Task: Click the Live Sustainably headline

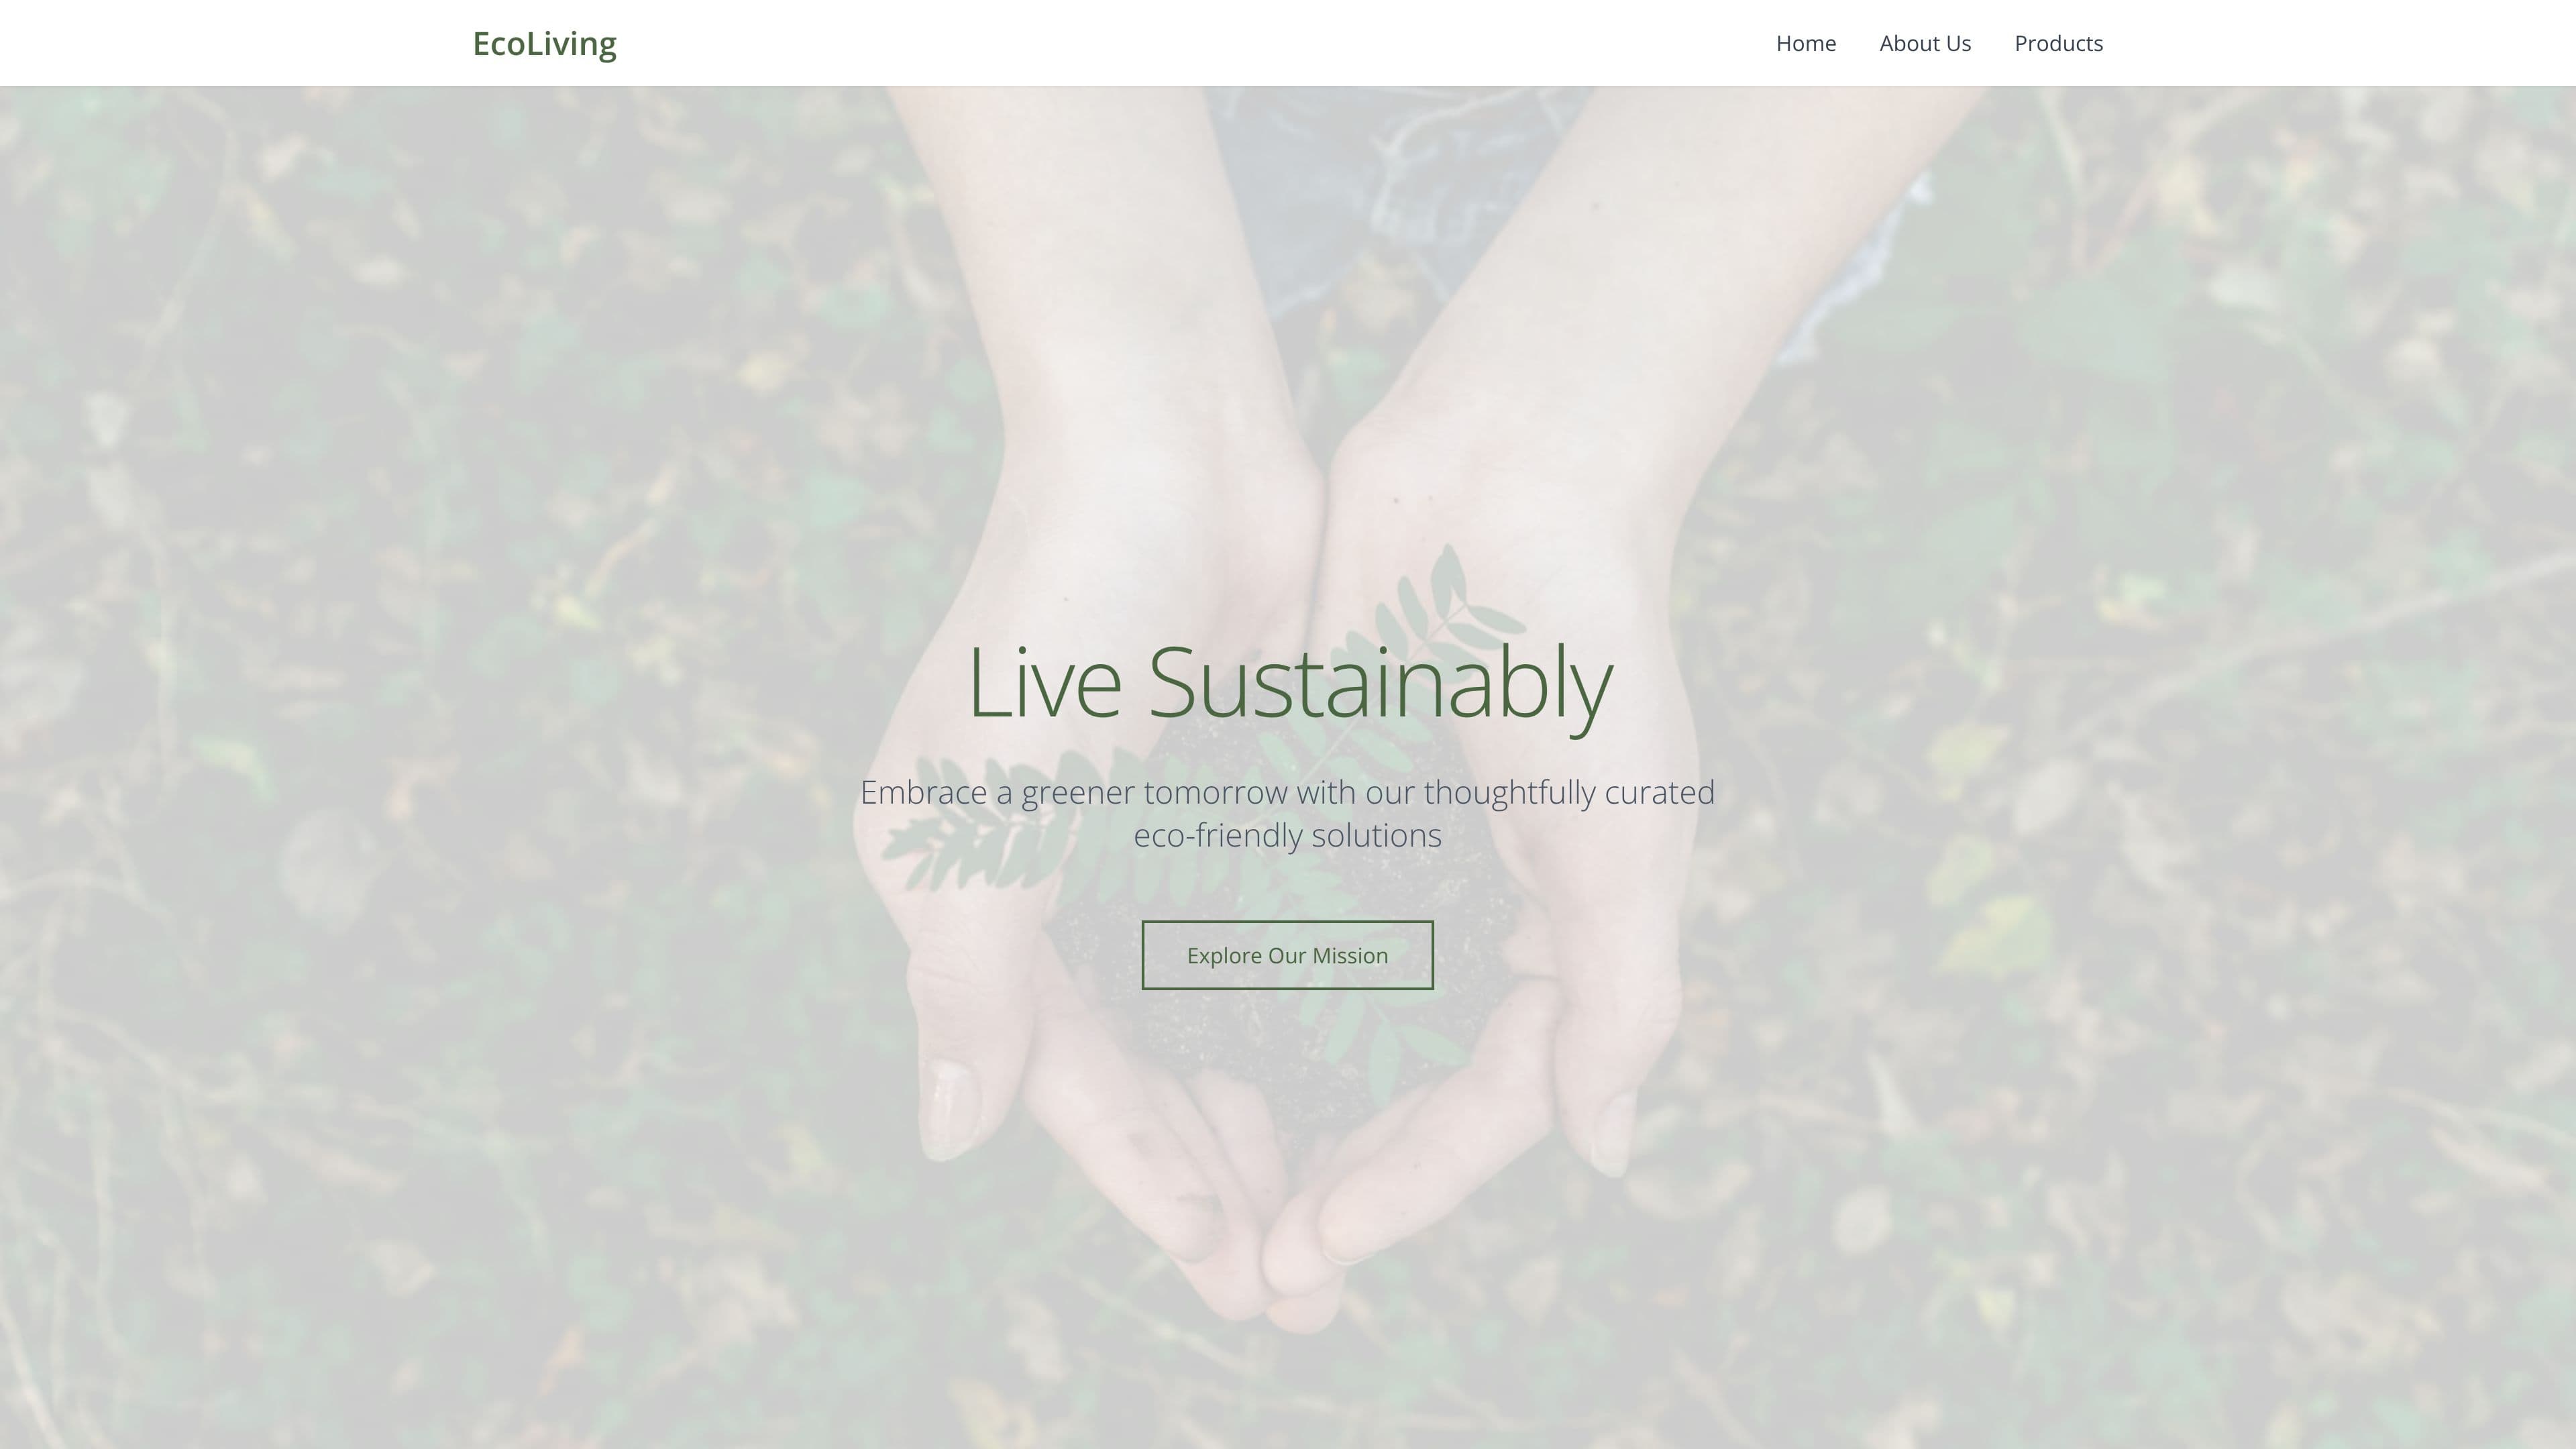Action: pos(1289,685)
